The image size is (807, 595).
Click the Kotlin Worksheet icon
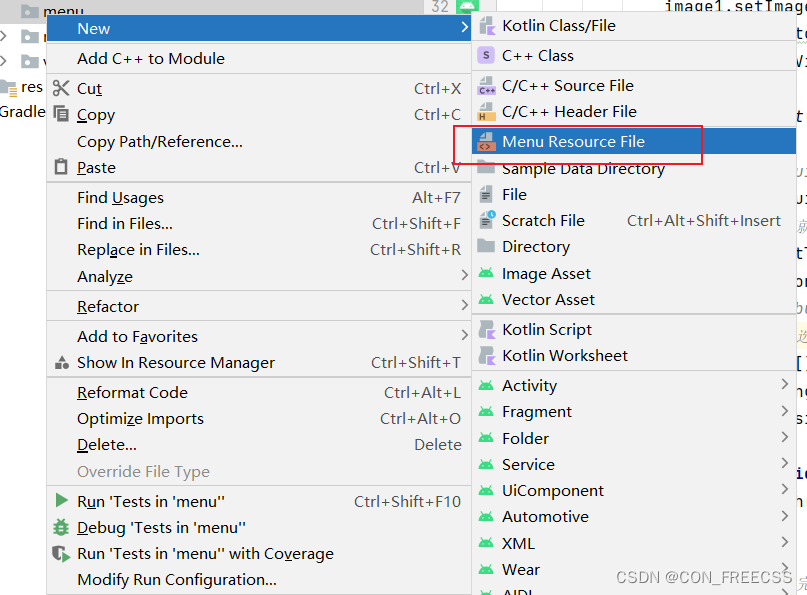(x=486, y=356)
